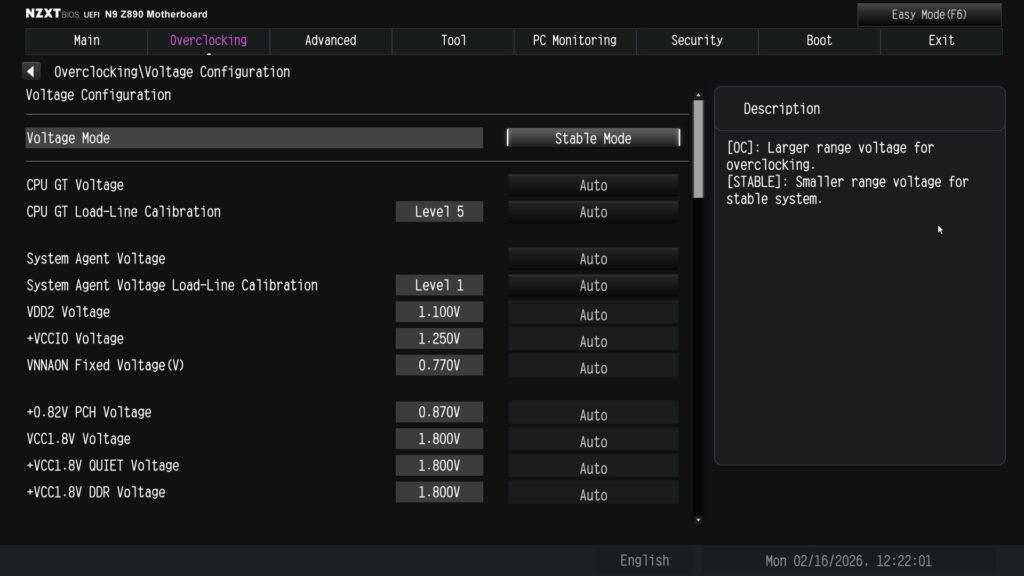Go to PC Monitoring tab
The height and width of the screenshot is (576, 1024).
coord(575,41)
